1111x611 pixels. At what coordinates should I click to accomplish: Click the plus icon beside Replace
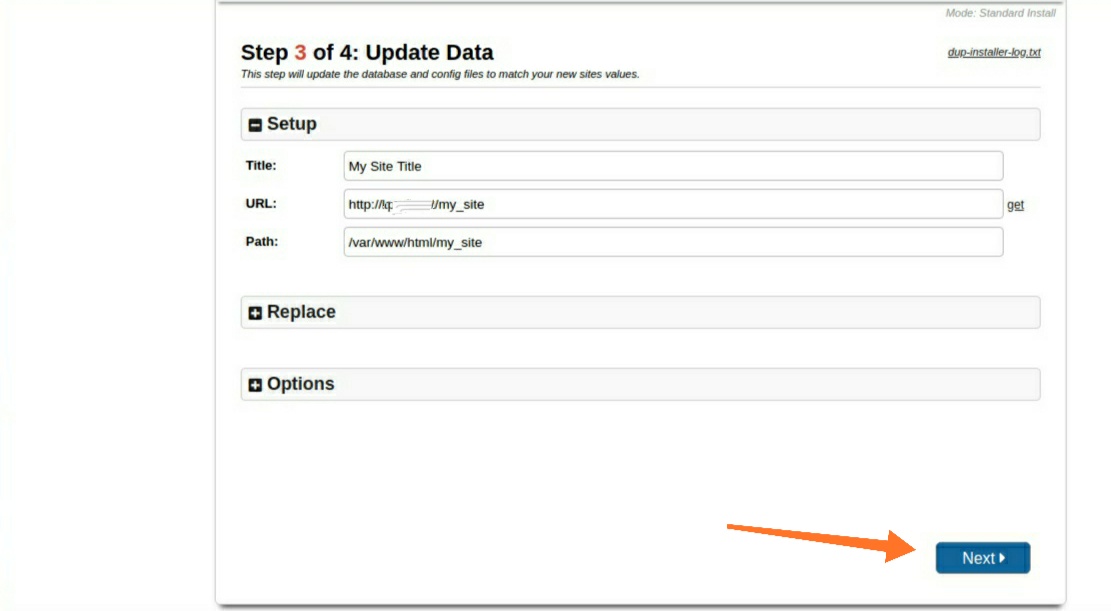pos(255,313)
